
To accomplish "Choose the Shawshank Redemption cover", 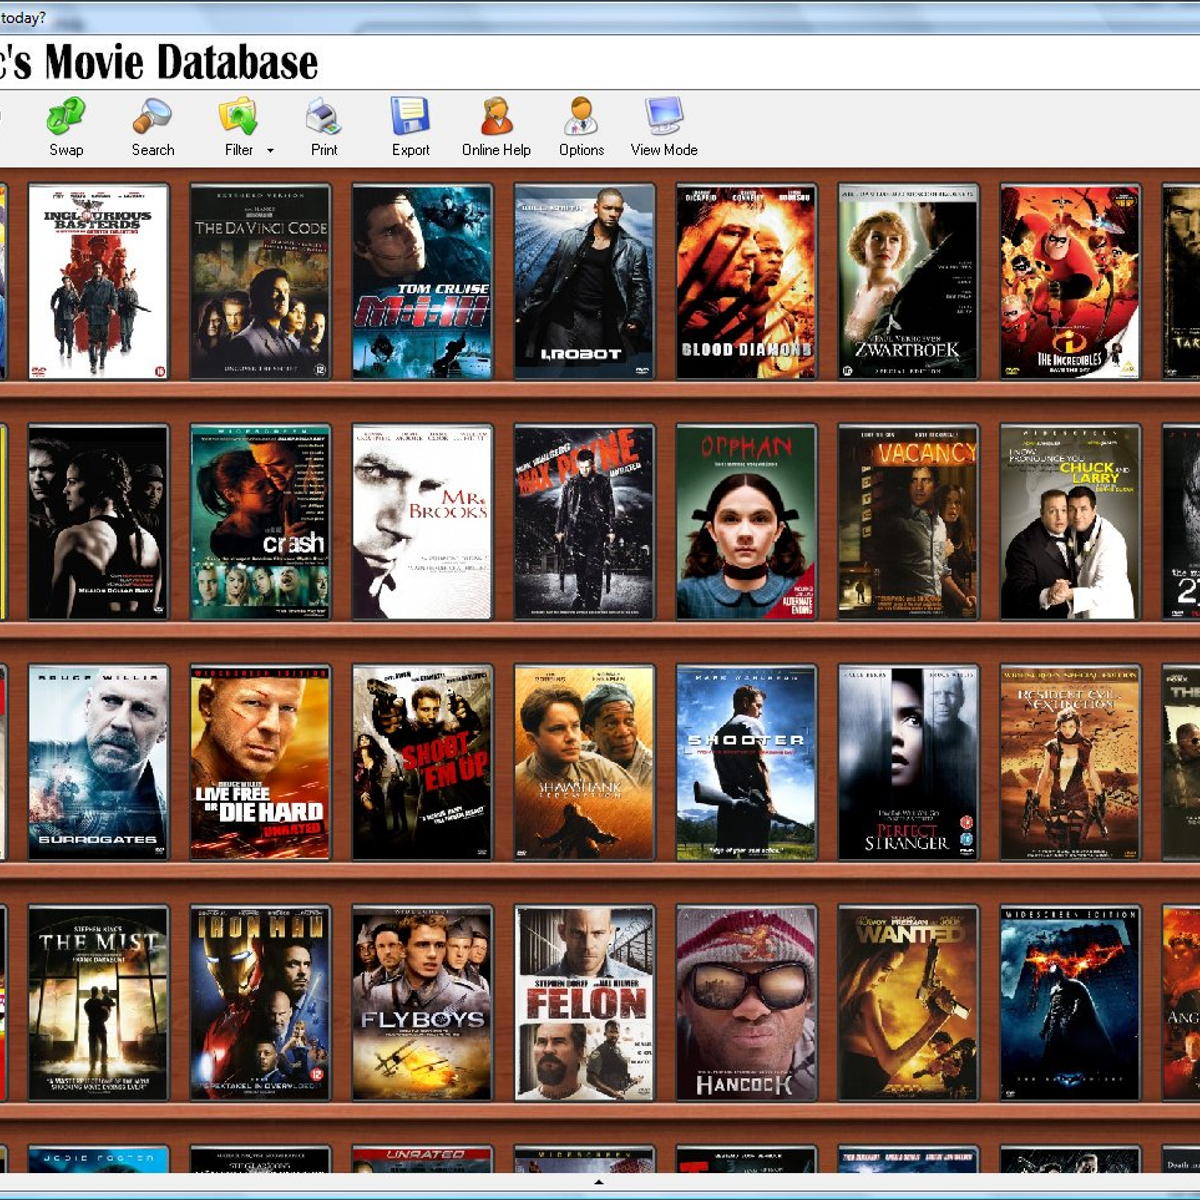I will [x=584, y=762].
